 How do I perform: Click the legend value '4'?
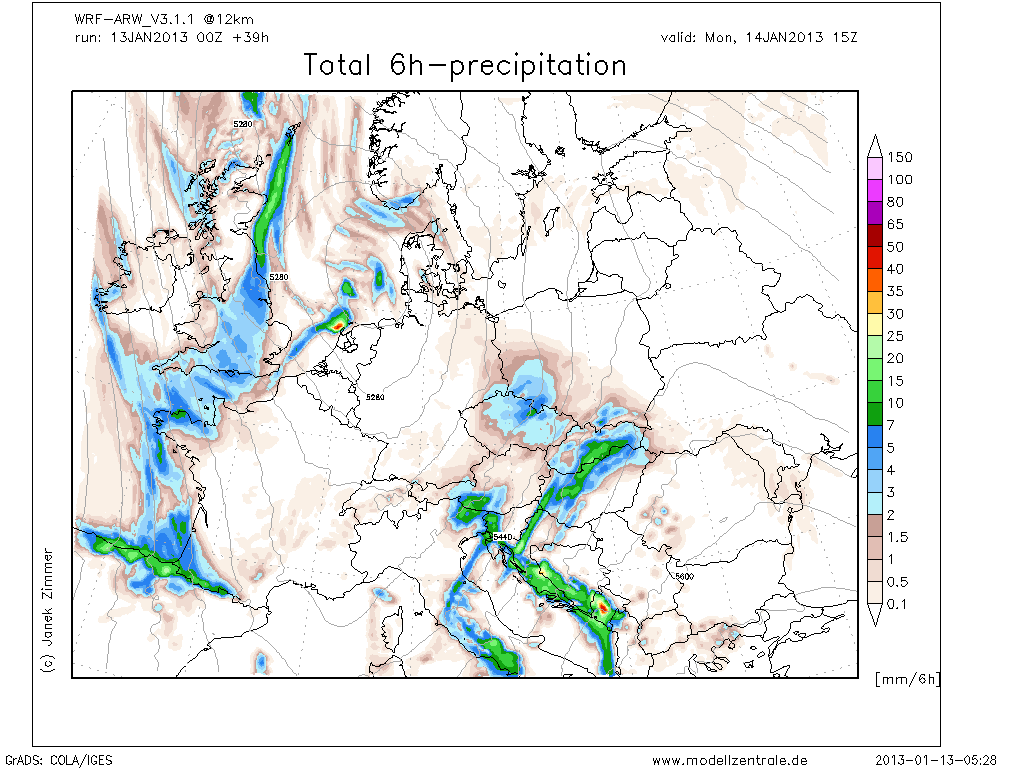point(891,470)
